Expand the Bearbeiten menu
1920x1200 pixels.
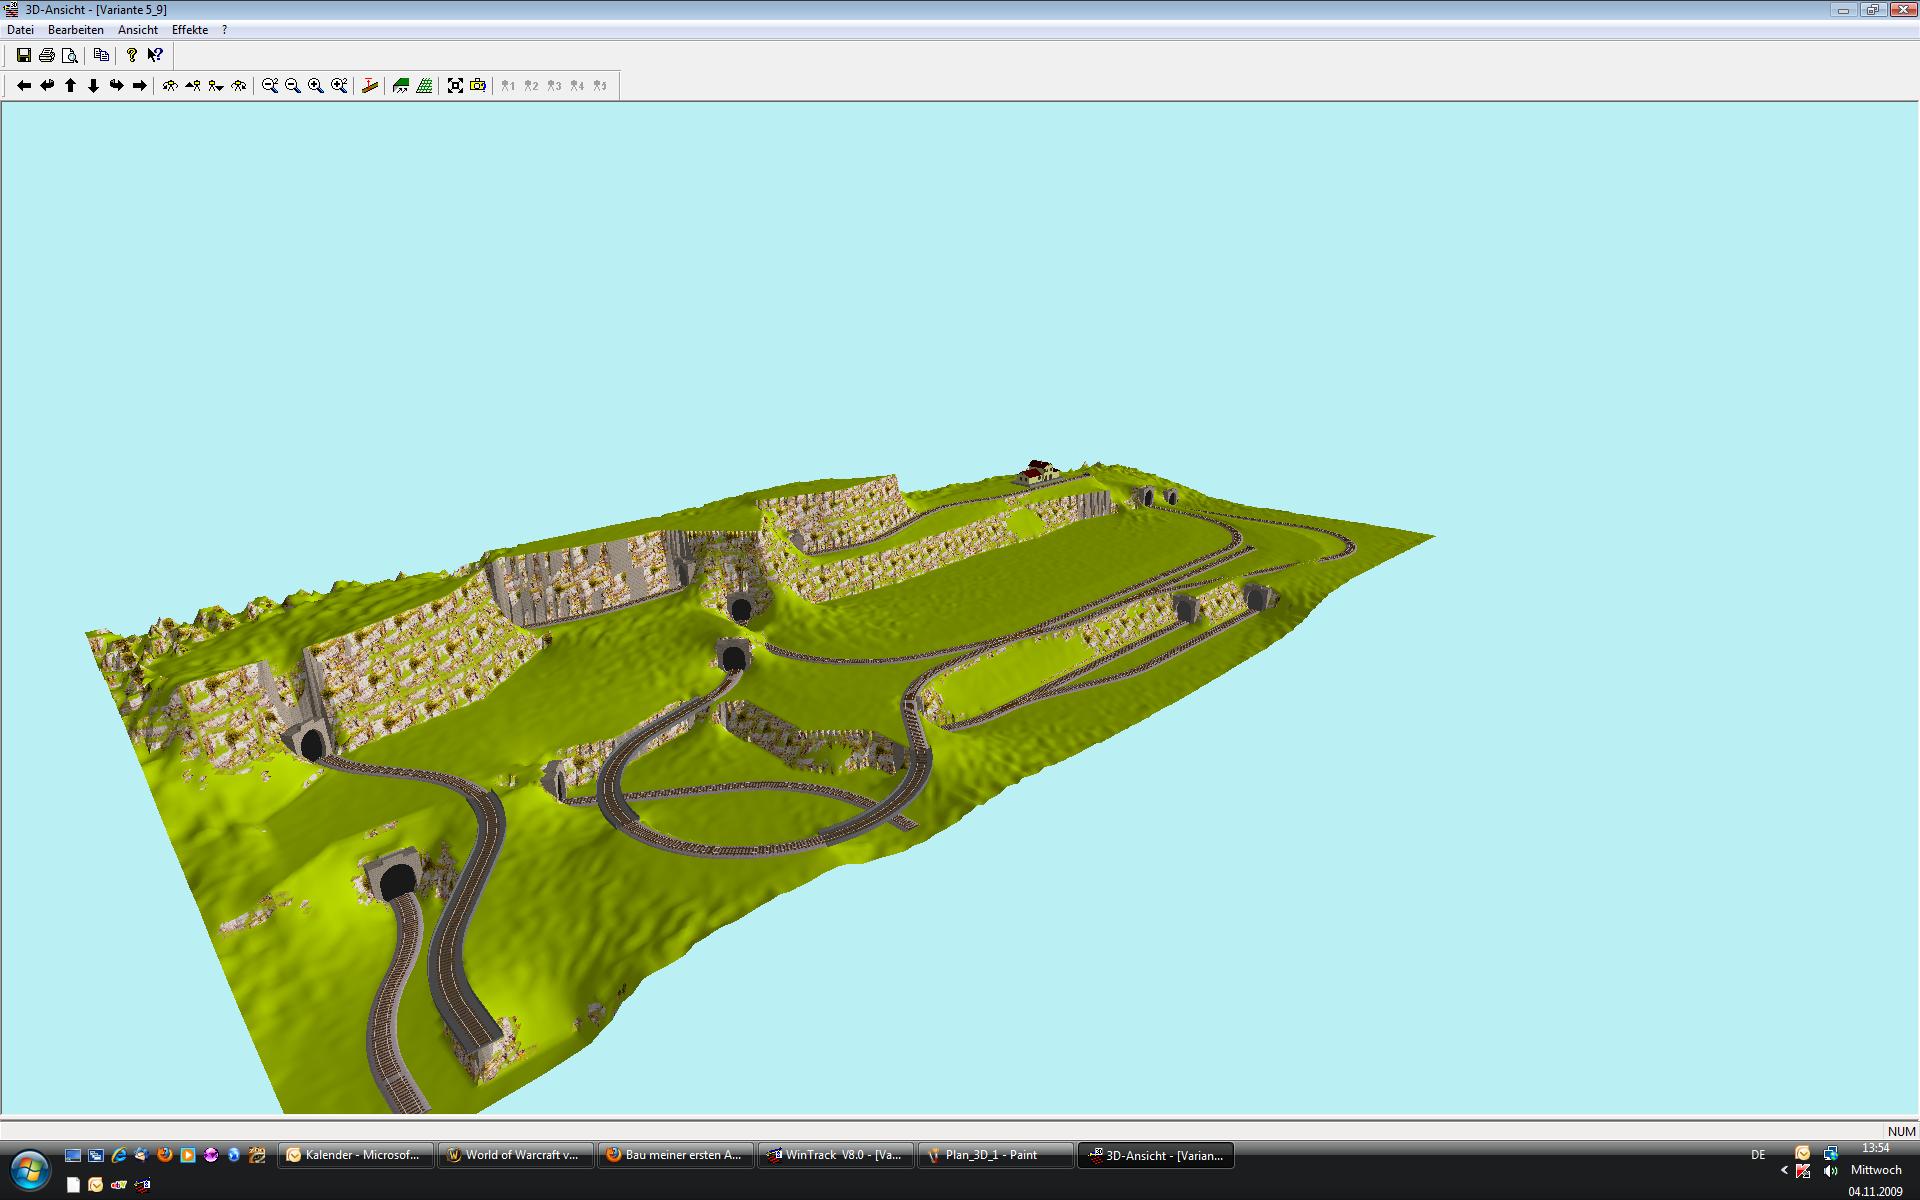(x=75, y=30)
